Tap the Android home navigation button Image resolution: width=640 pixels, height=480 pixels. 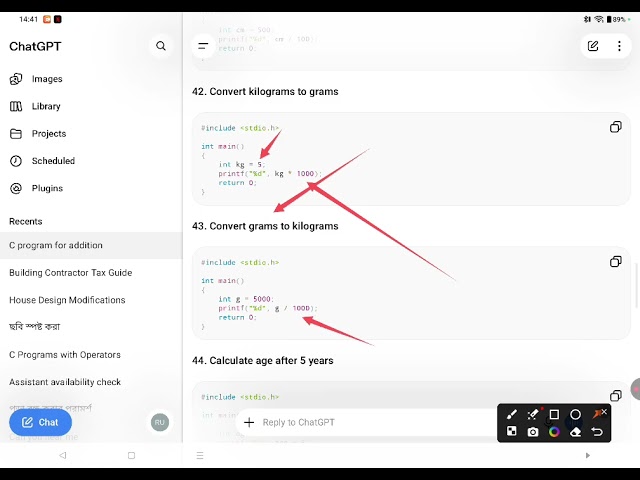pyautogui.click(x=131, y=455)
